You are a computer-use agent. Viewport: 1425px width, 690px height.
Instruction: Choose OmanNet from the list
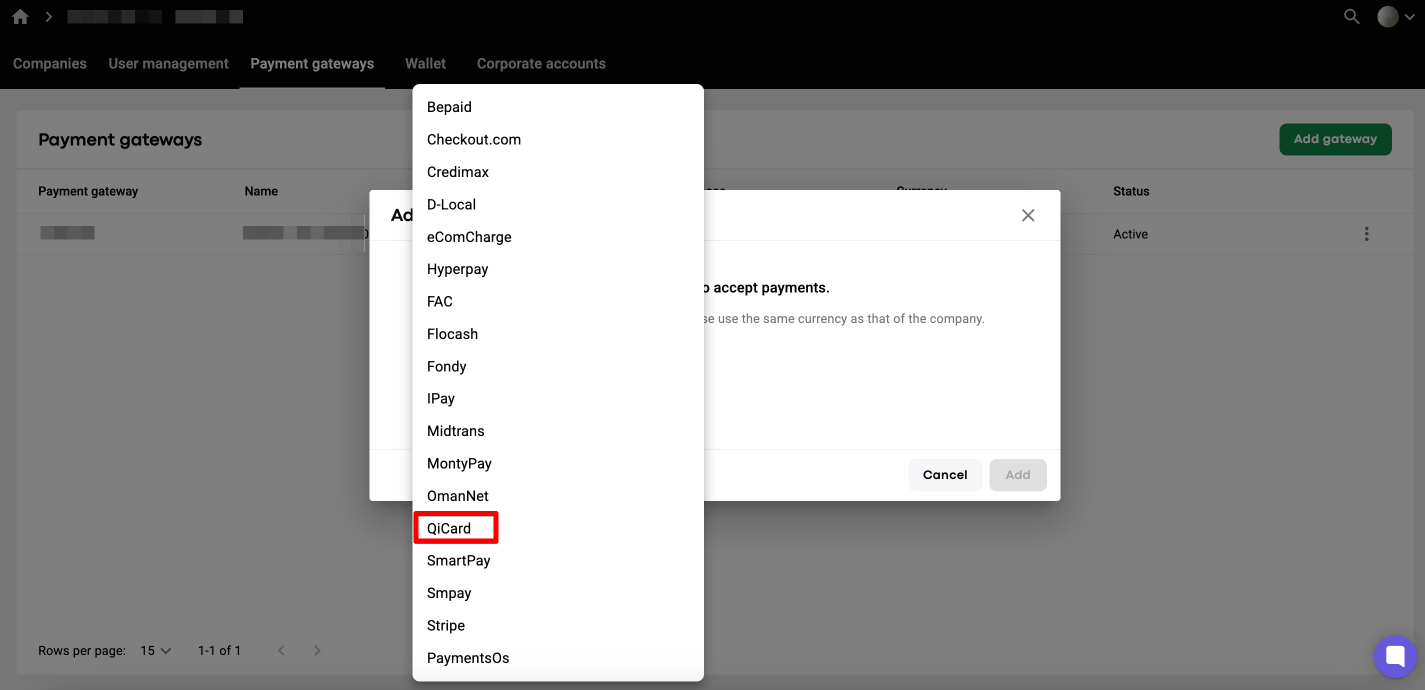coord(558,496)
